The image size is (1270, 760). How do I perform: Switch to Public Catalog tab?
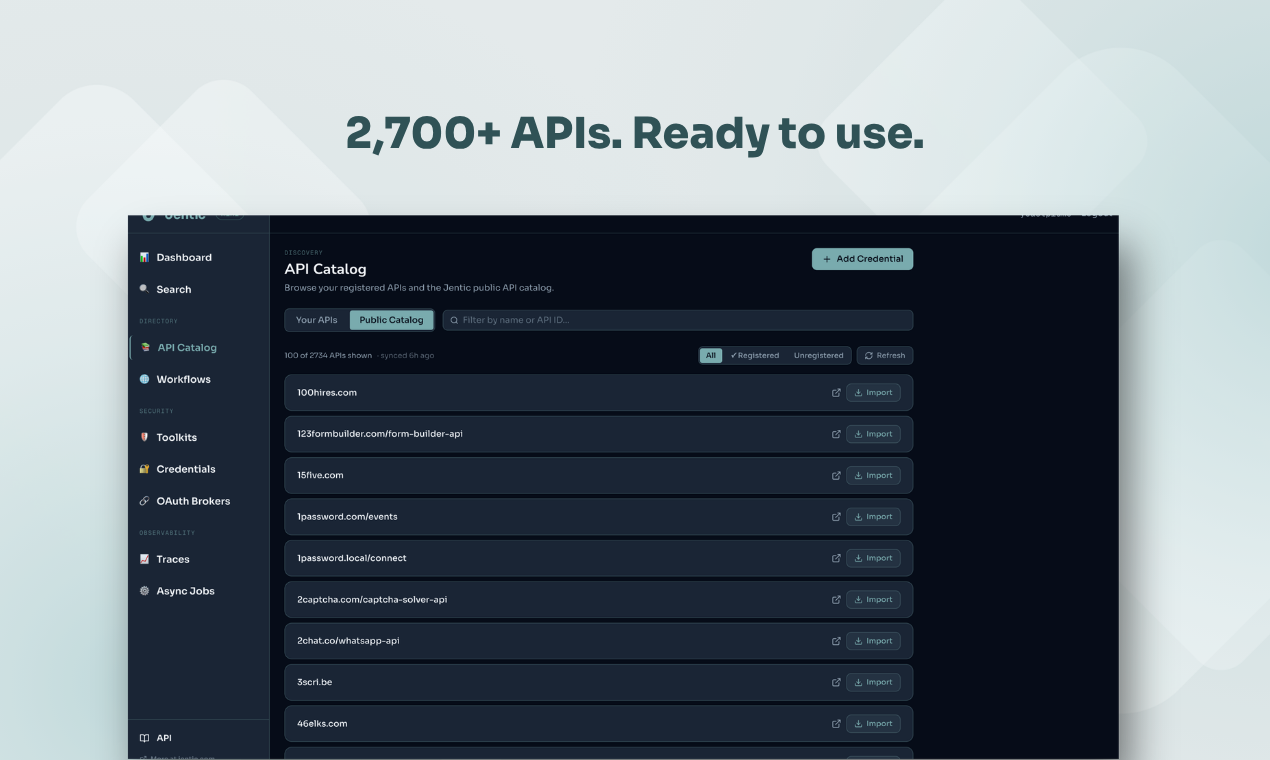click(x=391, y=320)
